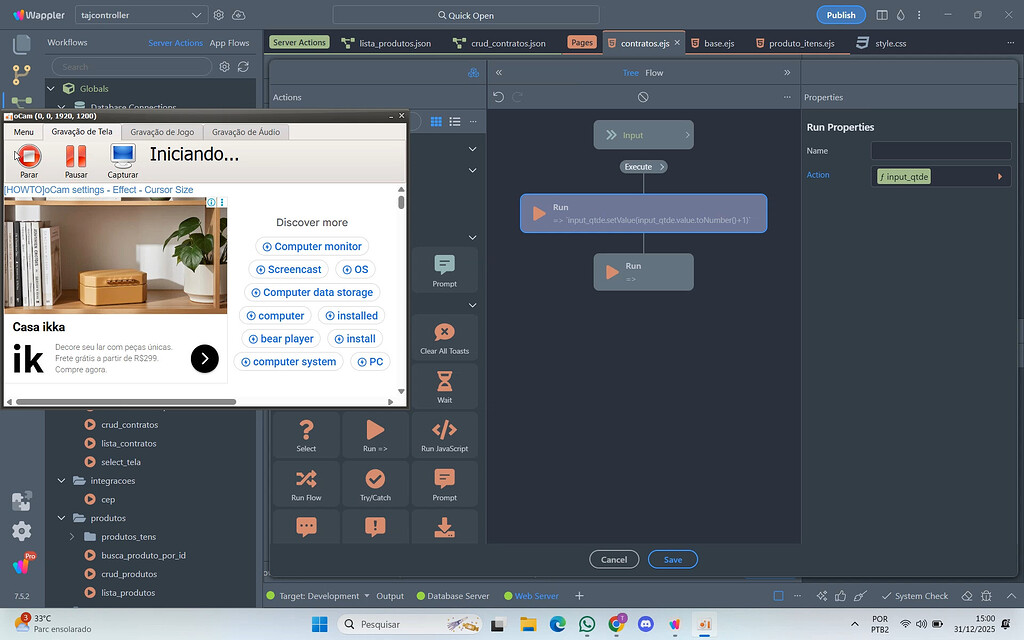Viewport: 1024px width, 640px height.
Task: Expand bottom panel with up chevron
Action: 1011,596
